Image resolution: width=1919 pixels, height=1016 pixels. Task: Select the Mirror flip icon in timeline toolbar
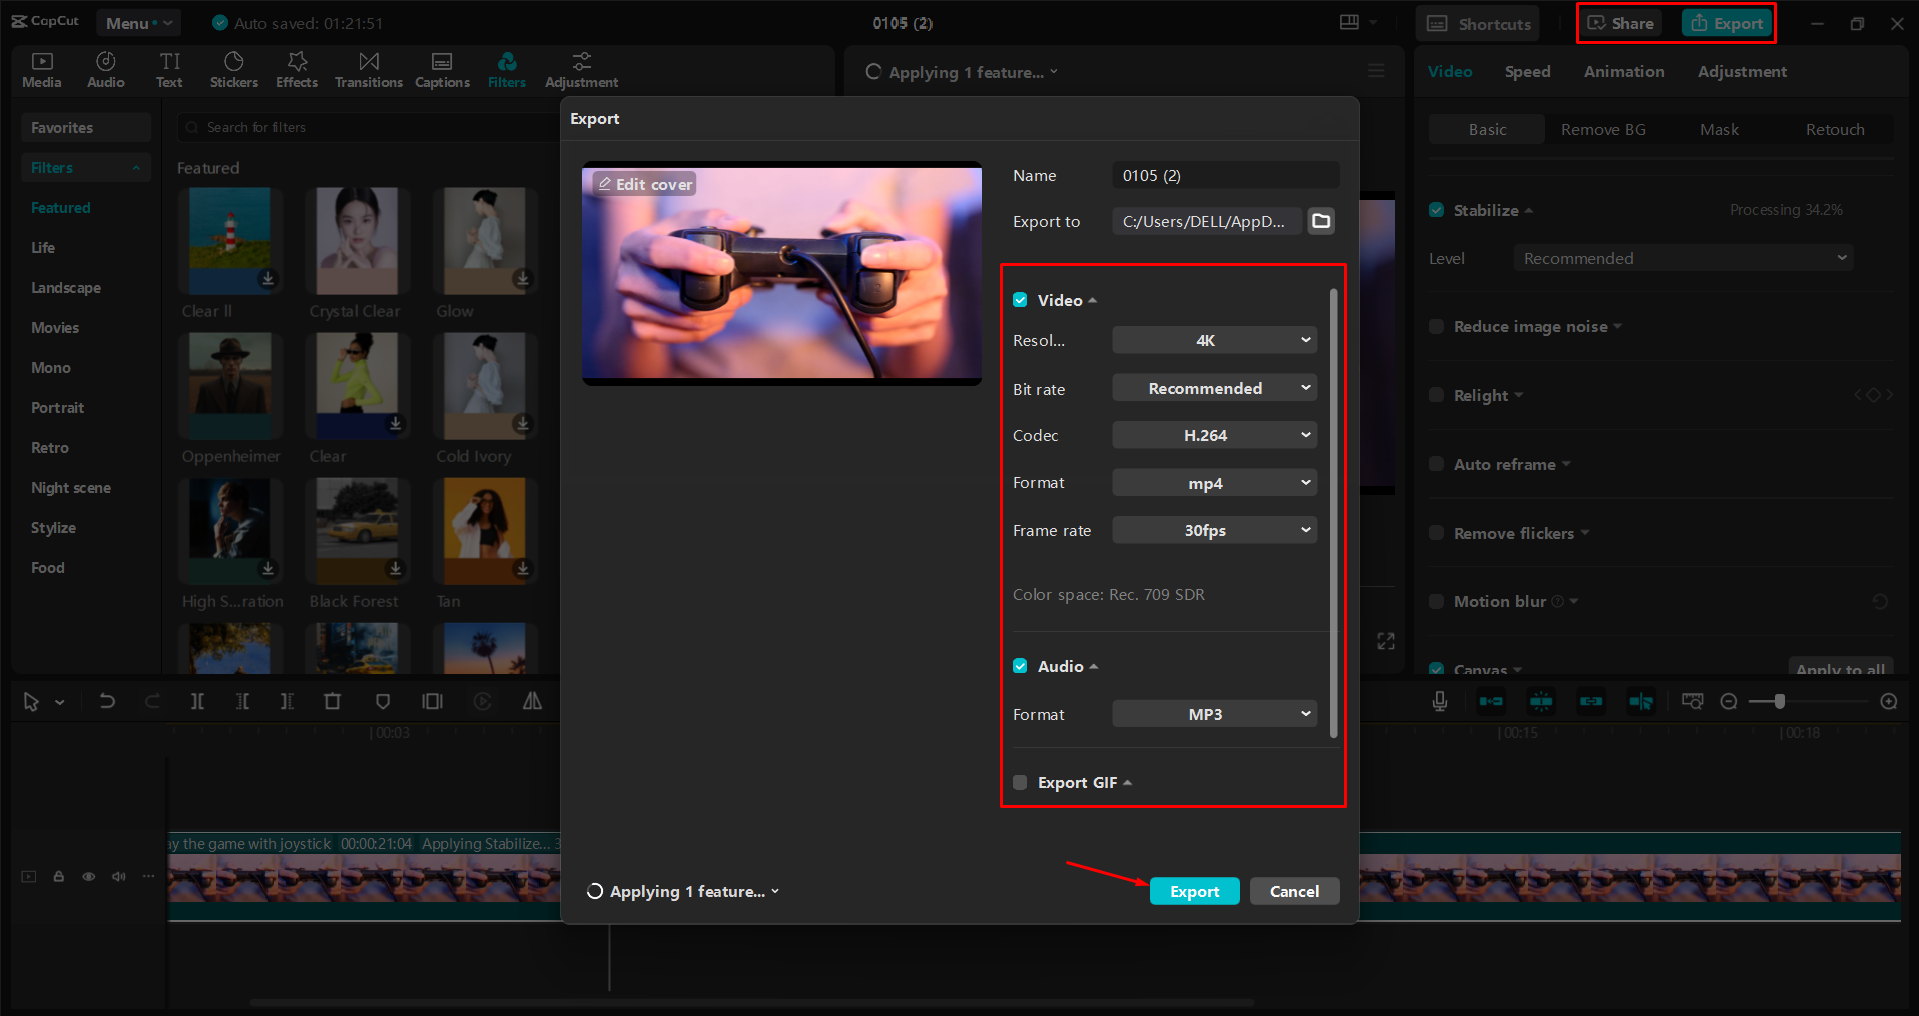point(532,701)
